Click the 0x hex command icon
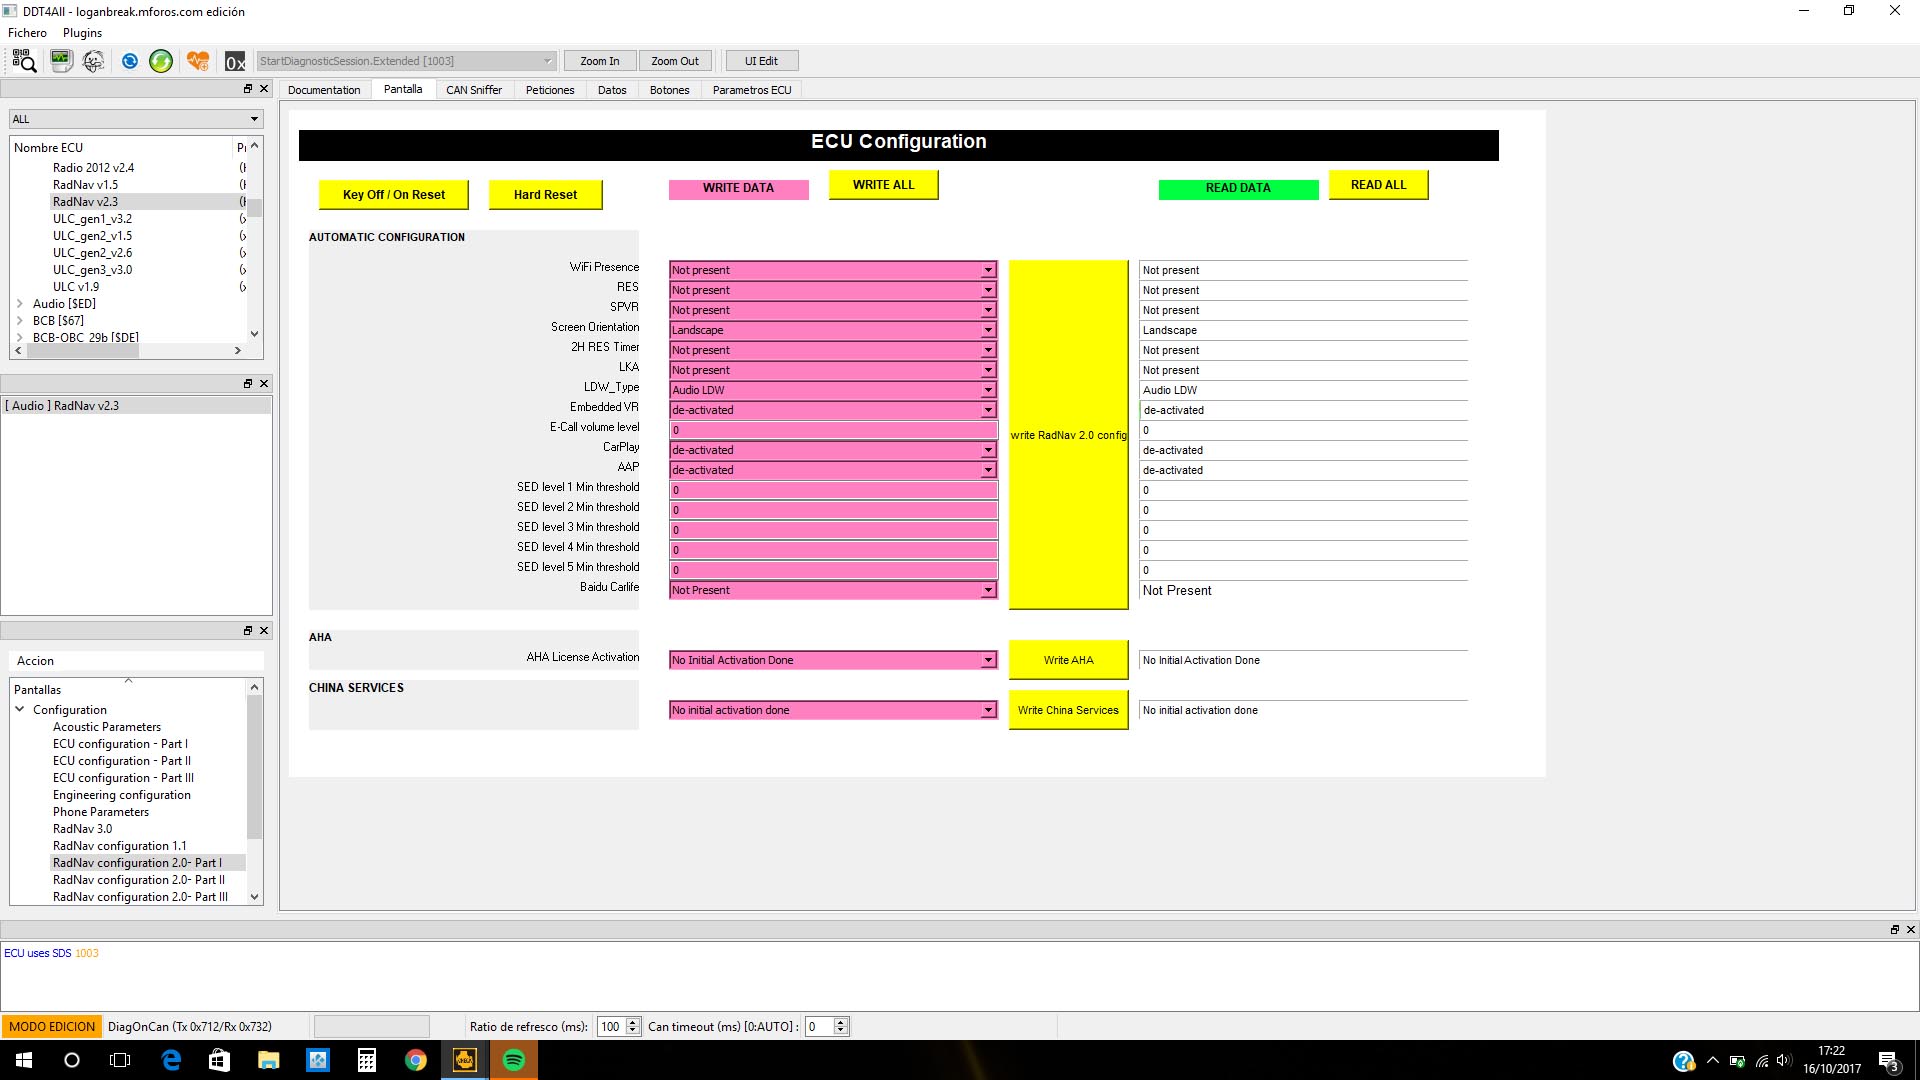The height and width of the screenshot is (1080, 1920). pos(235,62)
